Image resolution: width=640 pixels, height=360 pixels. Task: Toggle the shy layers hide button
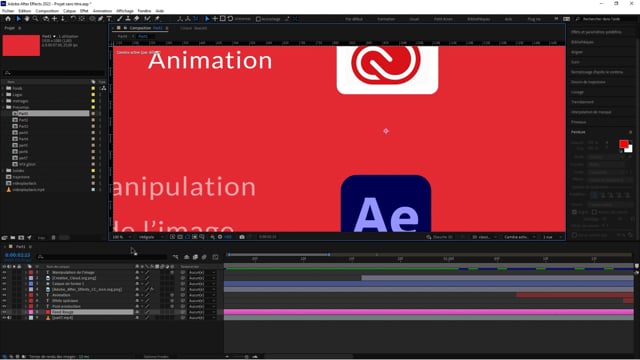[x=187, y=257]
